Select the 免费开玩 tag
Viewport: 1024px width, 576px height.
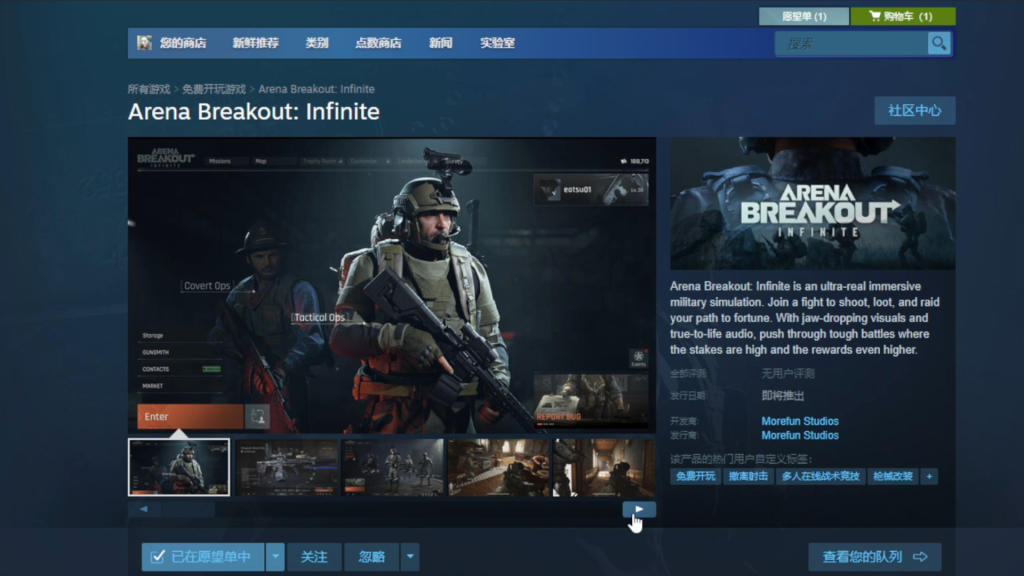pyautogui.click(x=696, y=476)
